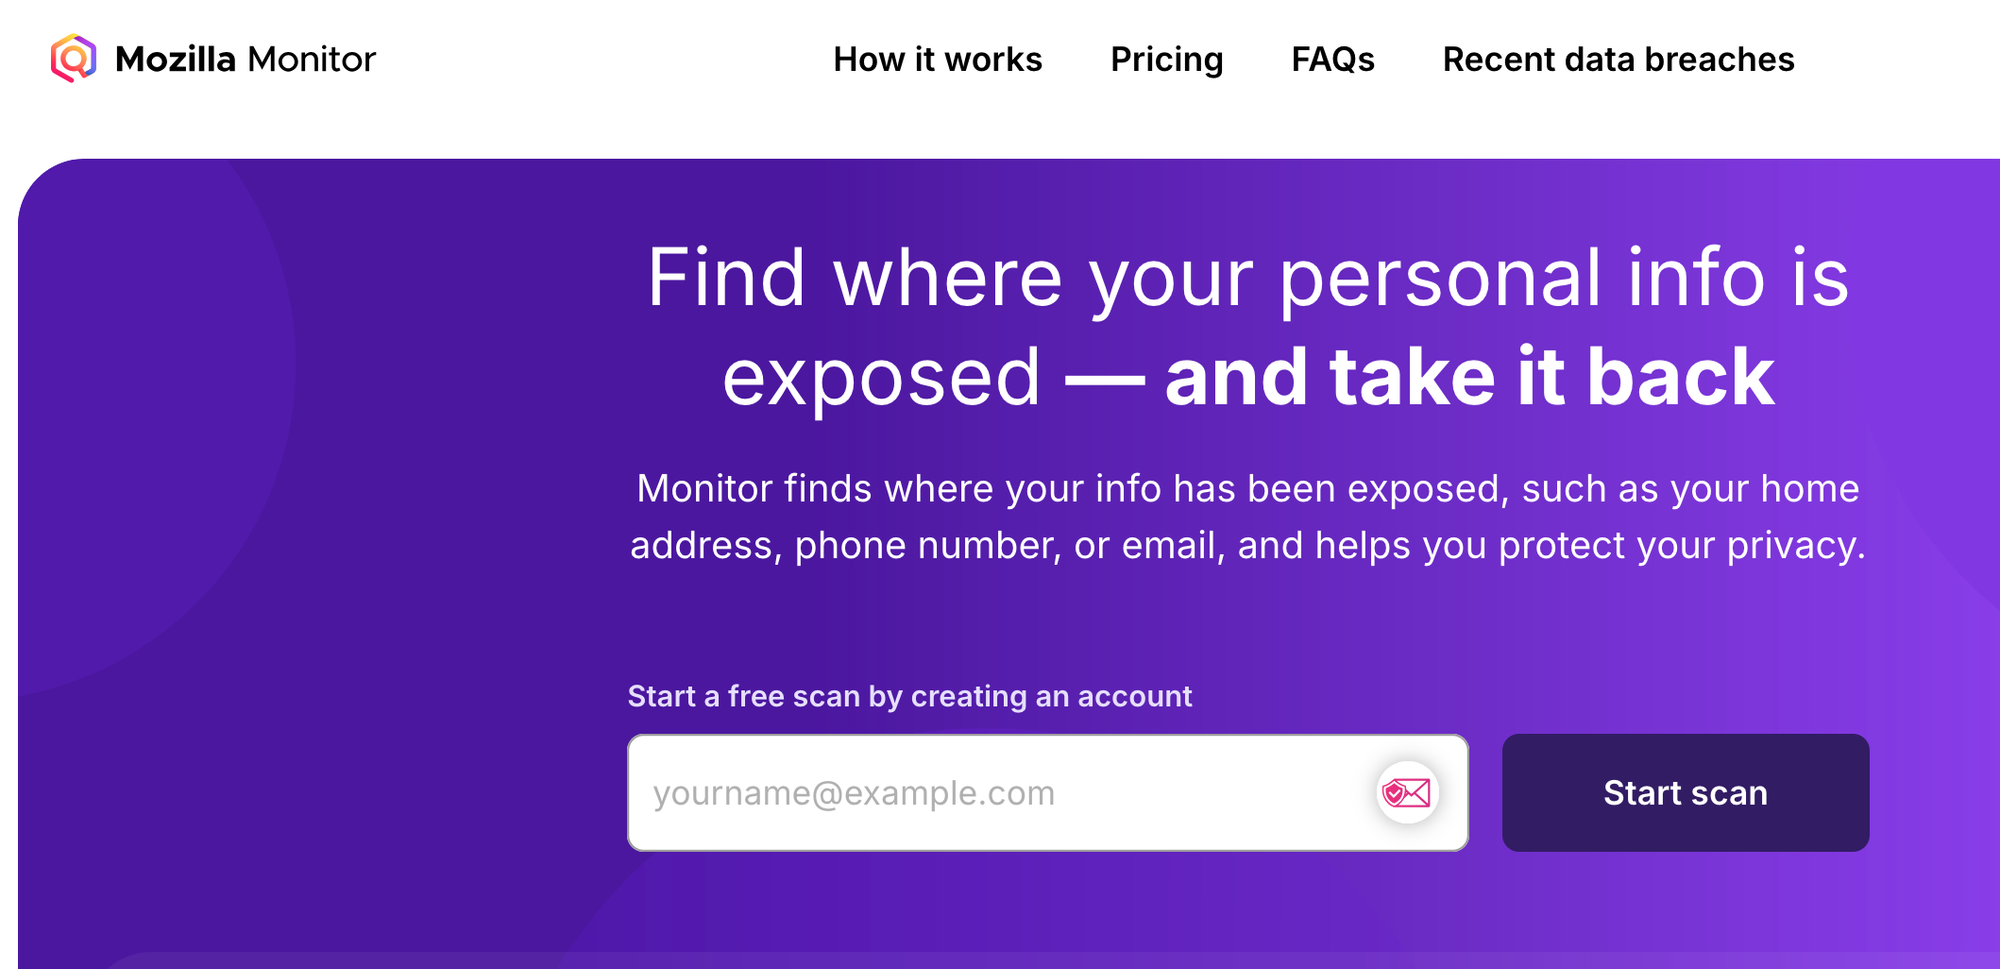This screenshot has width=2000, height=969.
Task: Click the bold Mozilla word in header
Action: (175, 60)
